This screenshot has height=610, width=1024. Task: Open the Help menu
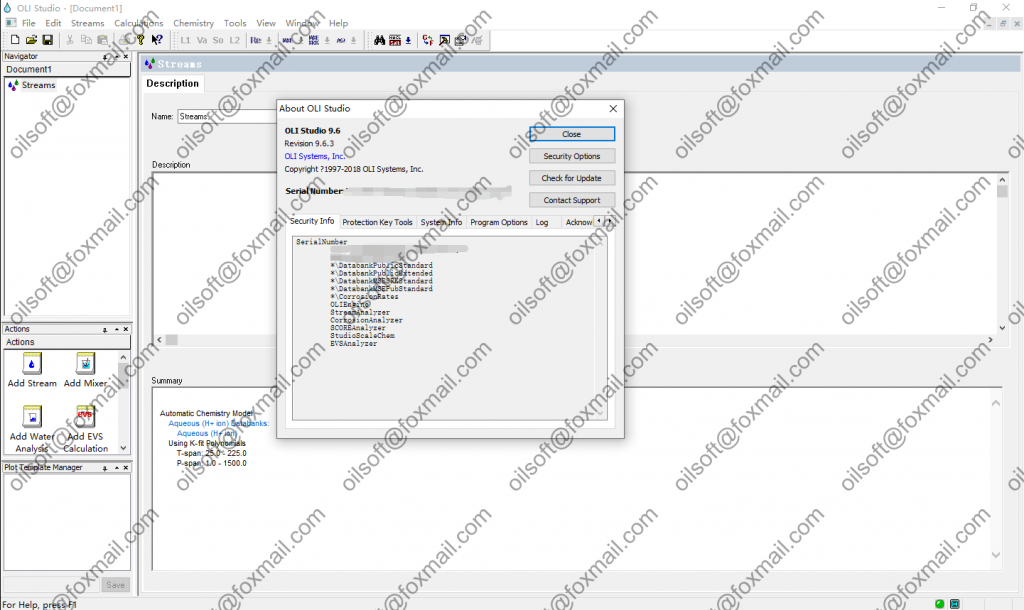(x=338, y=23)
